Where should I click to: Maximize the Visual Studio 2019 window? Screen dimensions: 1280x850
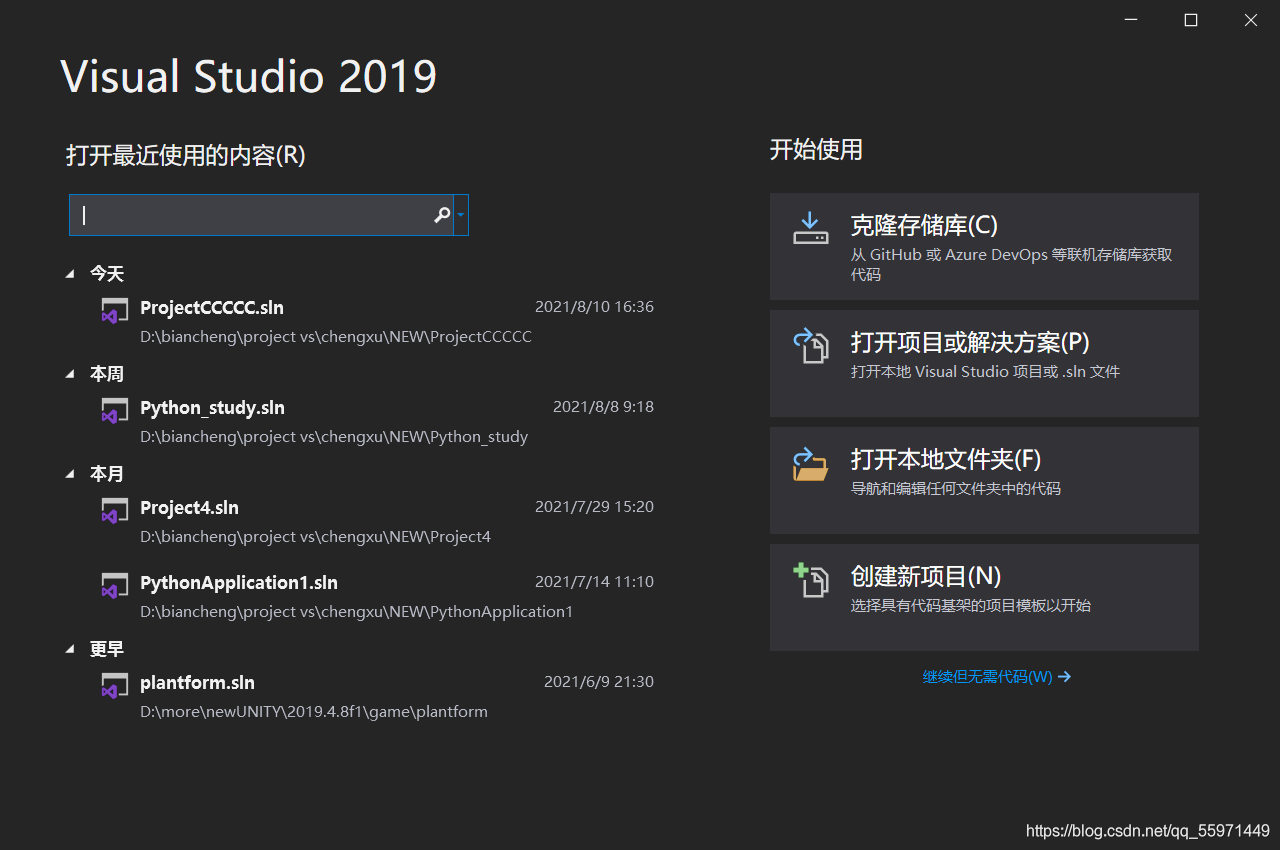click(1191, 20)
